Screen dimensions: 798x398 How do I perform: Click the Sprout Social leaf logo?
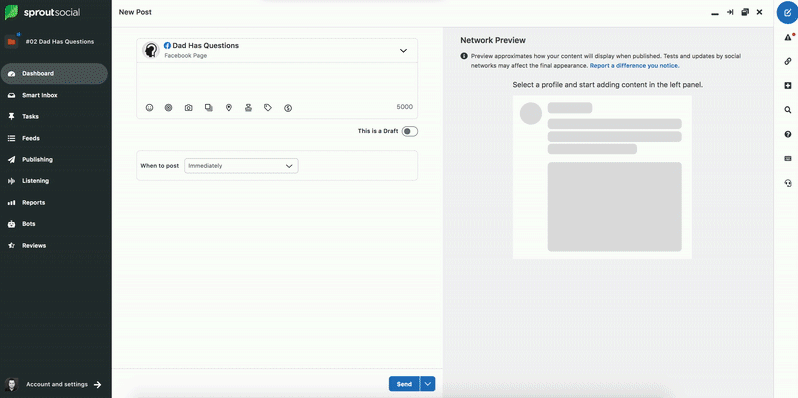12,12
